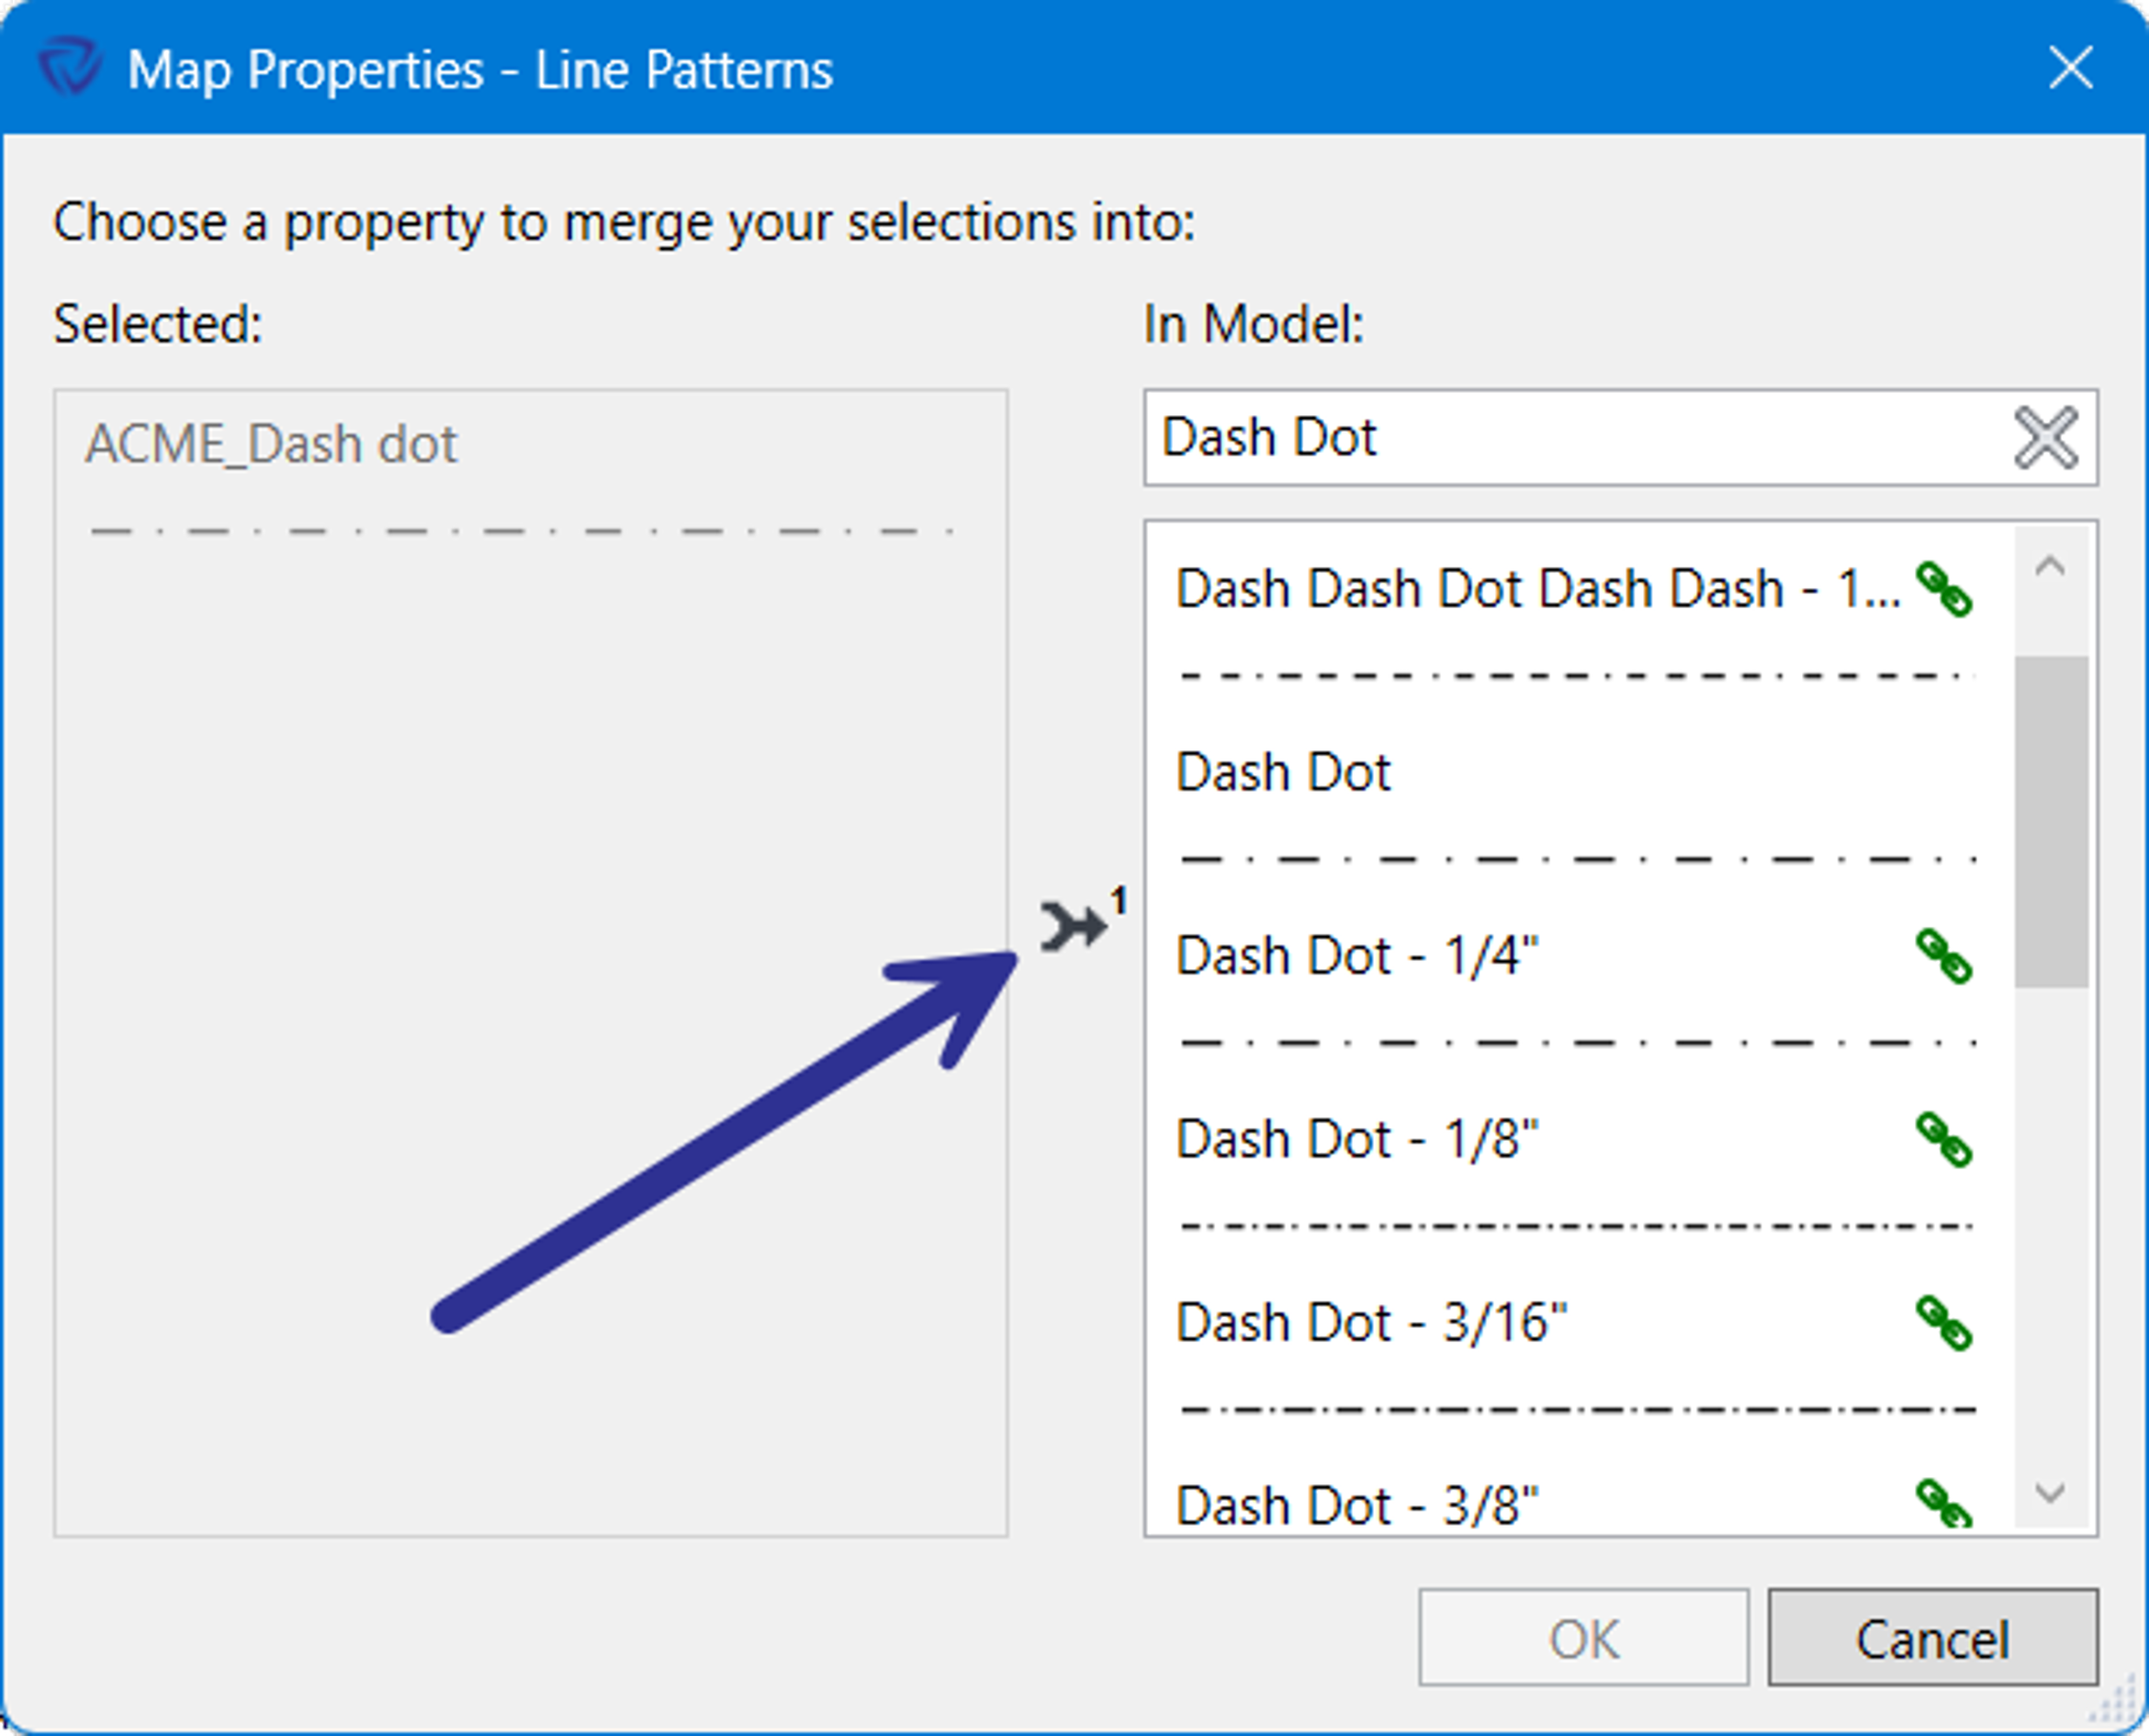This screenshot has width=2149, height=1736.
Task: Click the link icon for Dash Dash Dot Dash Dash
Action: click(x=1943, y=589)
